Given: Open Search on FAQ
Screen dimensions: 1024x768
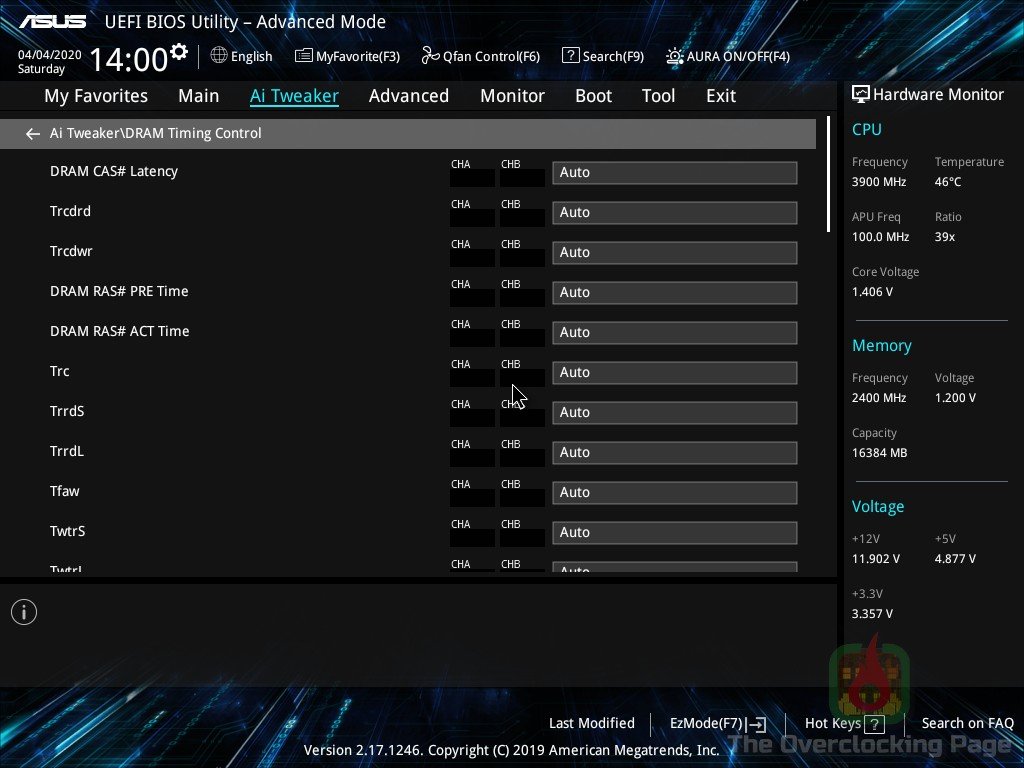Looking at the screenshot, I should (967, 723).
